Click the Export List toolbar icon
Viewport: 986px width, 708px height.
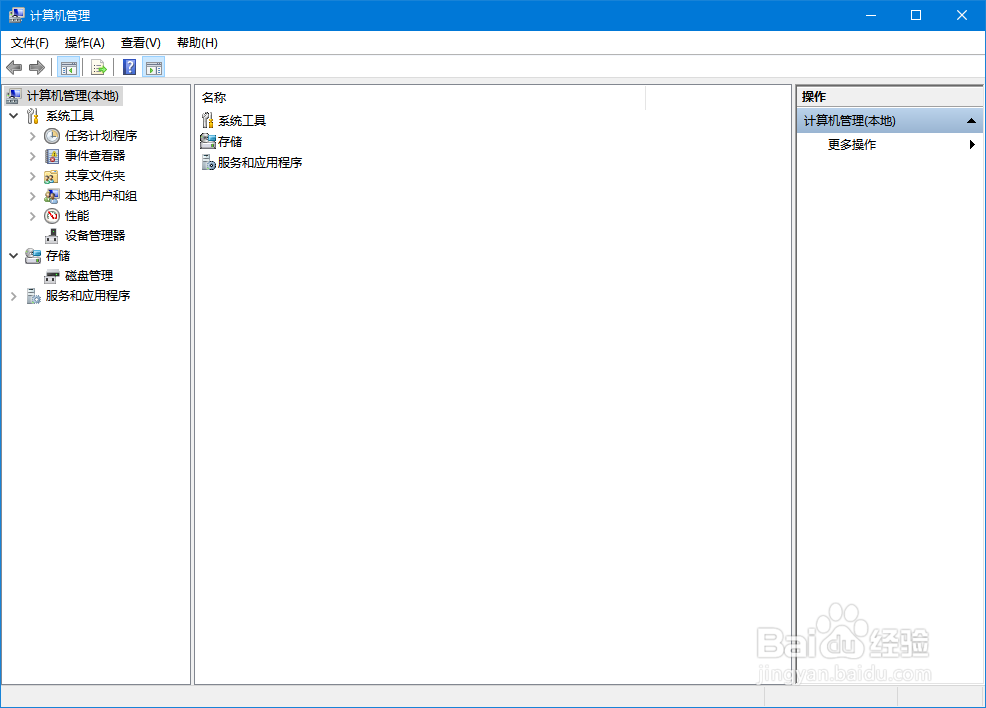[99, 67]
